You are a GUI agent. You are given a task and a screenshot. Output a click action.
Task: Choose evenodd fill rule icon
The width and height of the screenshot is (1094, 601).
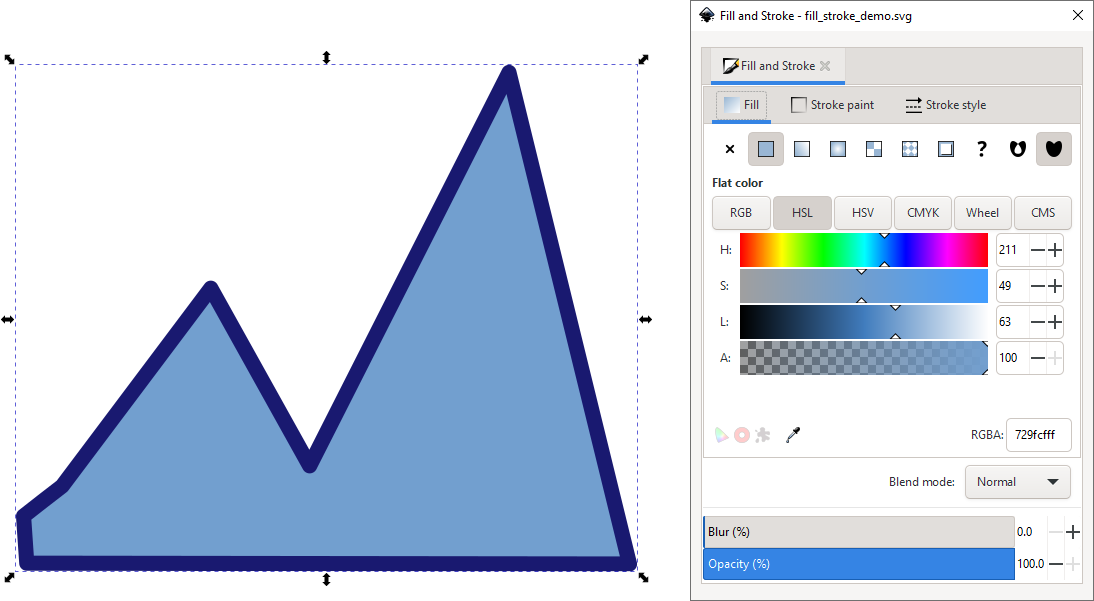(x=1018, y=149)
